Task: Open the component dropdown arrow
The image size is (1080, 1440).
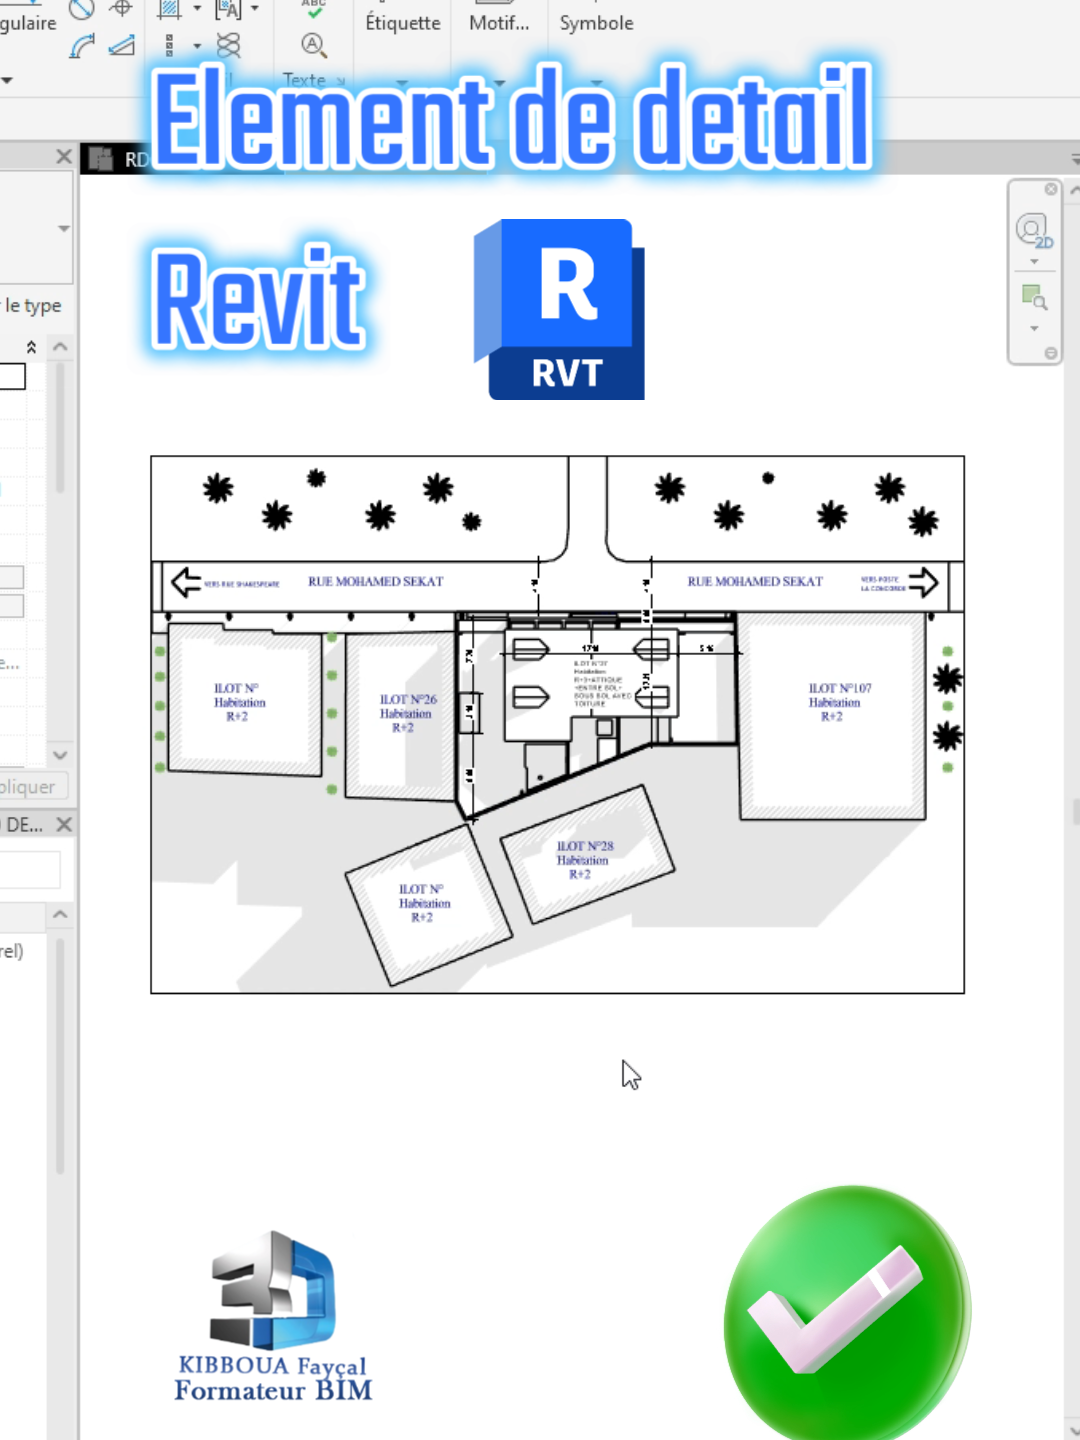Action: click(197, 46)
